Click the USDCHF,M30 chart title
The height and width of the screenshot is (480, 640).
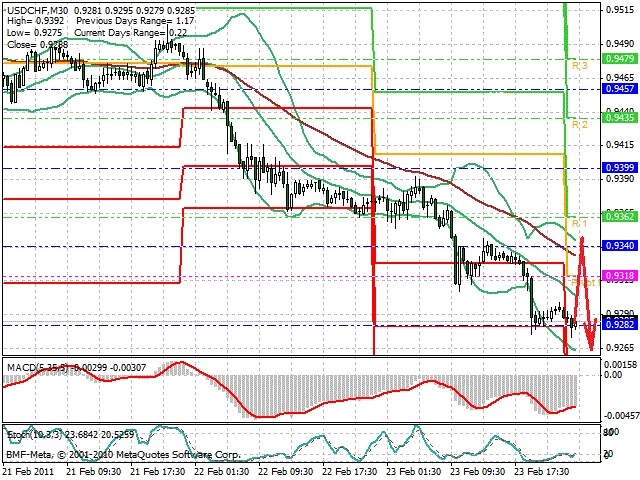click(x=38, y=10)
